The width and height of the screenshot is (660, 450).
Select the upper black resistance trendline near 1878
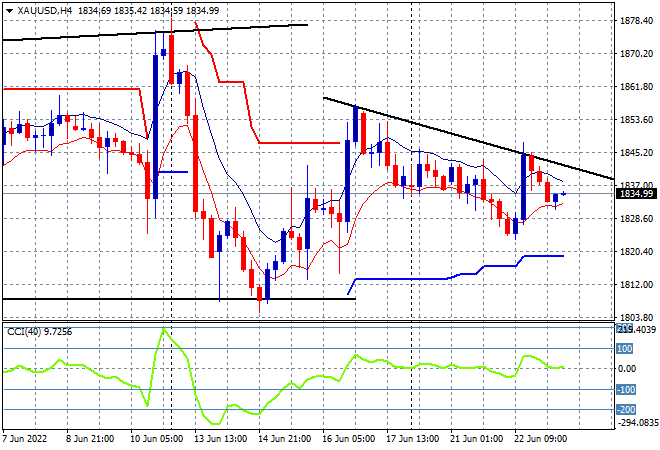pyautogui.click(x=155, y=32)
